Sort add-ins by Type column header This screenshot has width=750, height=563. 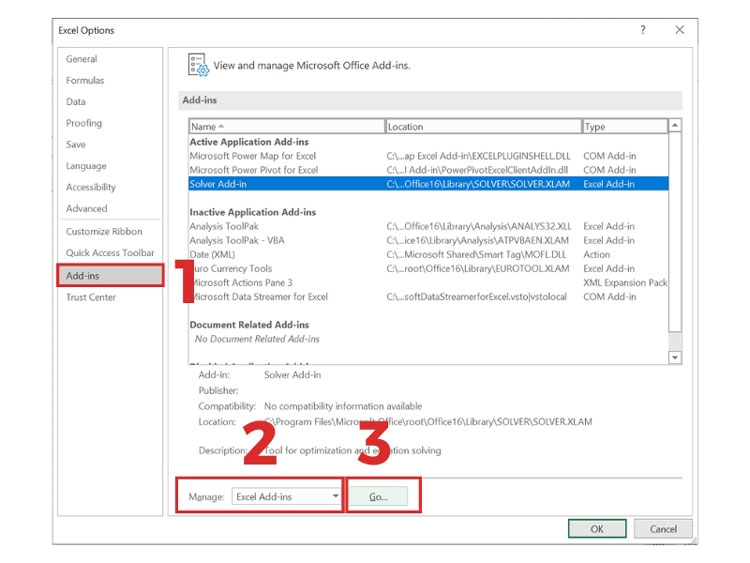625,126
